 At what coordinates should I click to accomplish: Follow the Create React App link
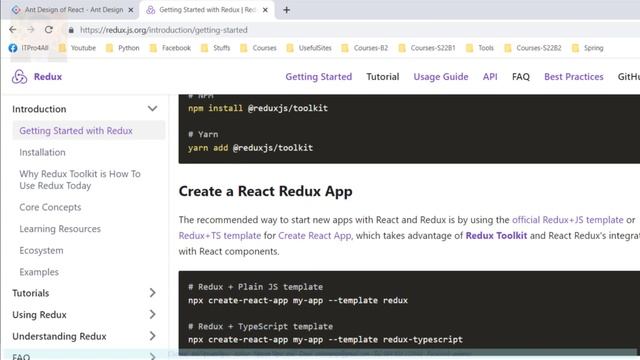pos(314,236)
